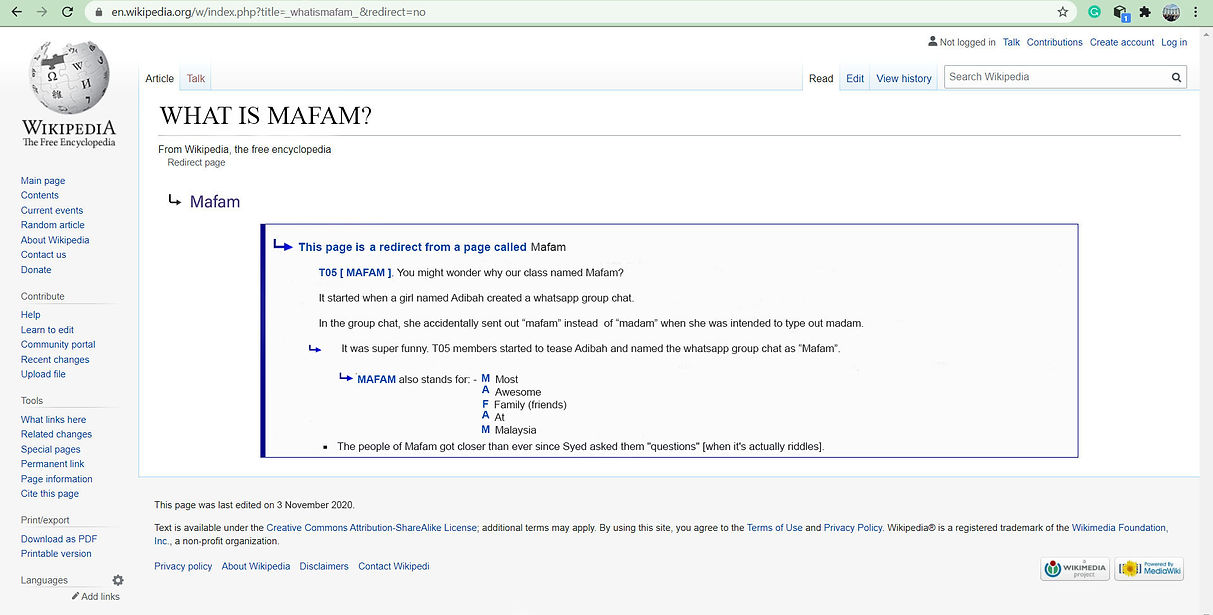Open Talk link in user bar
The width and height of the screenshot is (1213, 615).
pyautogui.click(x=1011, y=42)
